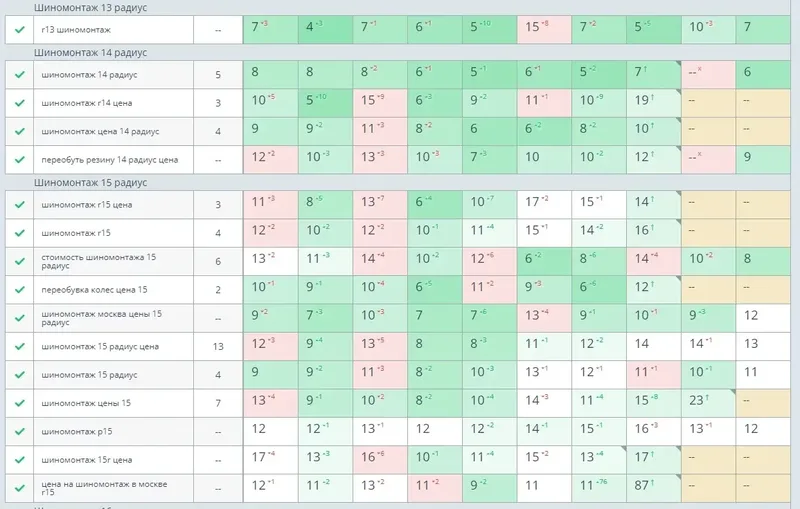Collapse the 'Шиномонтаж 14 радиус' group header
This screenshot has height=509, width=800.
click(x=90, y=52)
